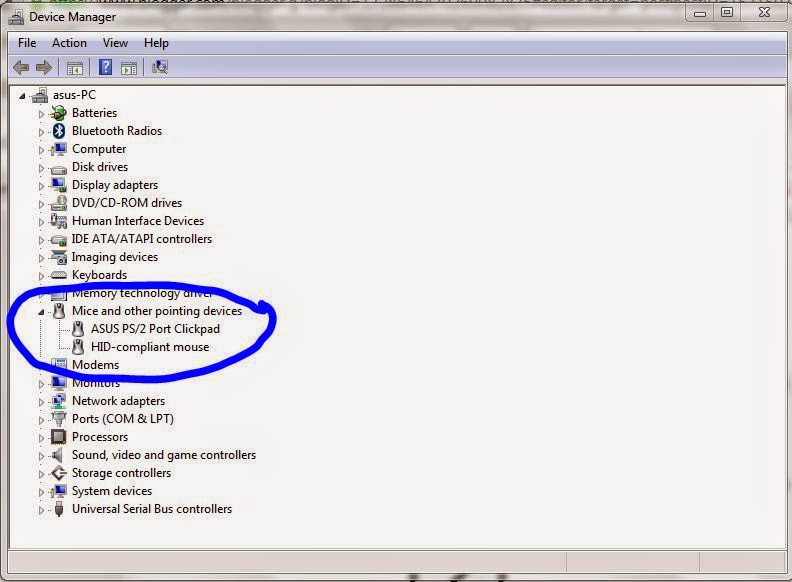Click the HID-compliant mouse icon
792x582 pixels.
[78, 347]
